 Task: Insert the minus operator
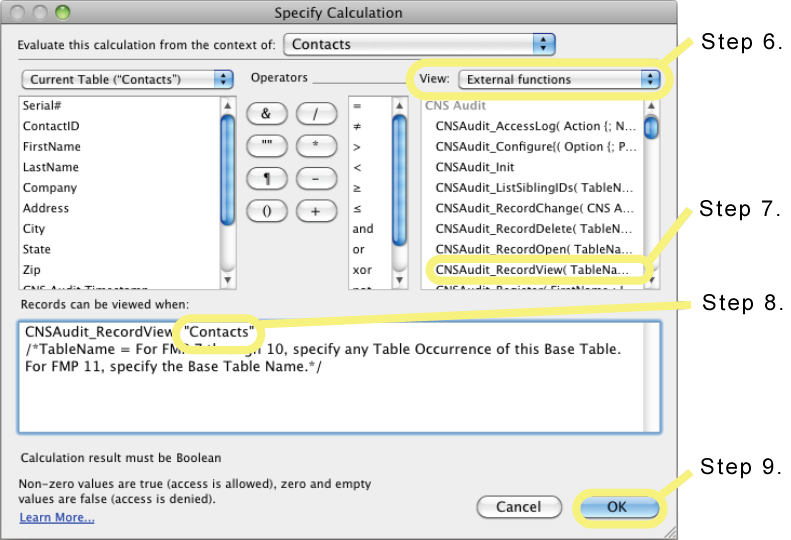point(316,179)
